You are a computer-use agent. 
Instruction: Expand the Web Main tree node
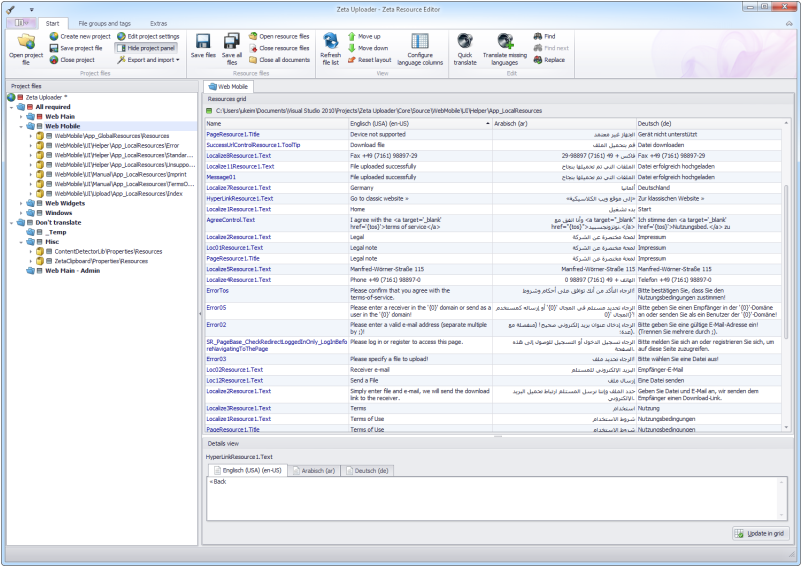[21, 116]
